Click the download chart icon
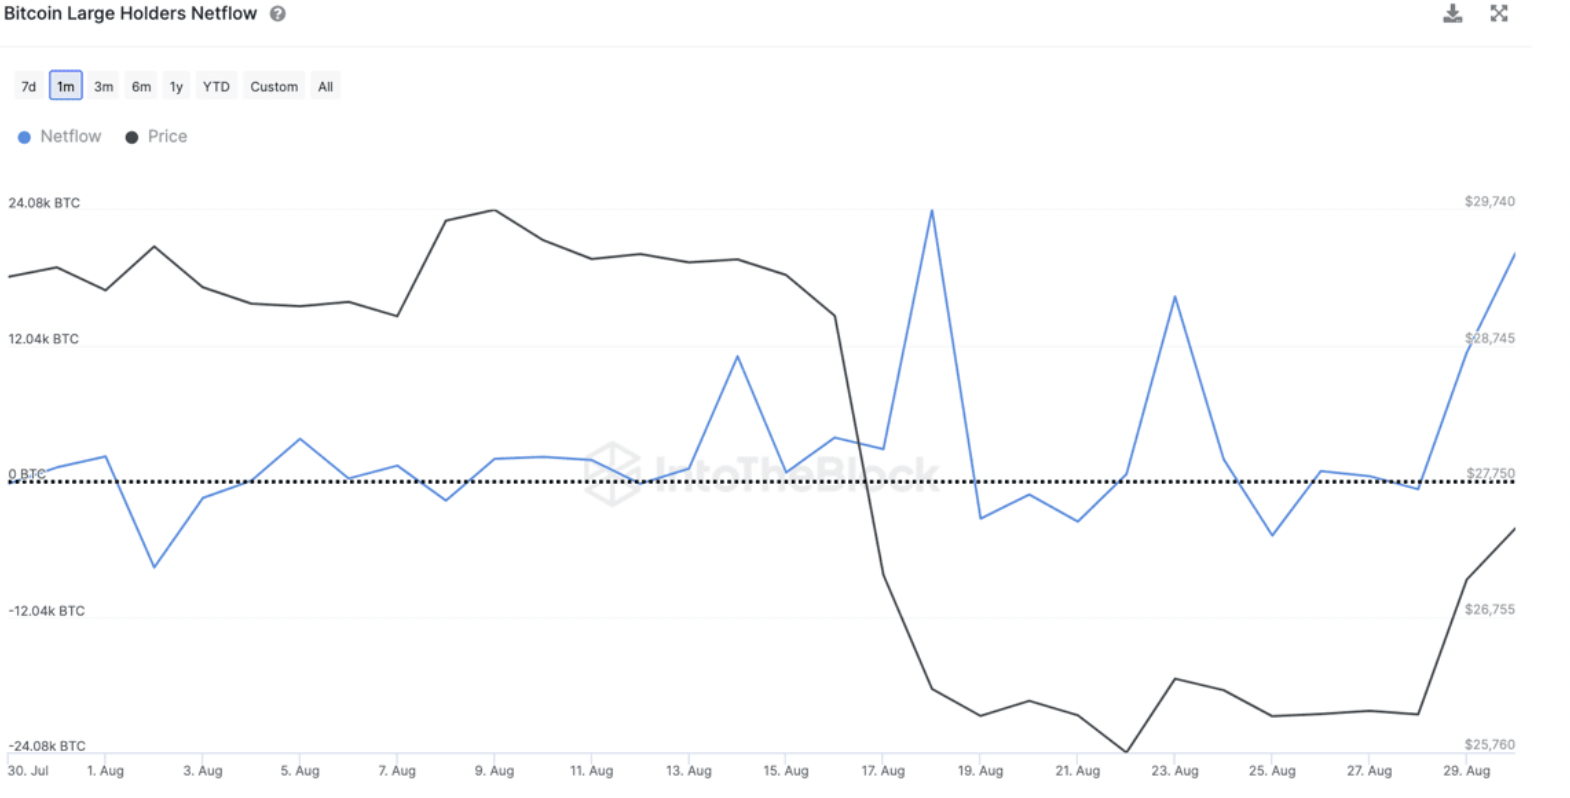 (x=1453, y=14)
